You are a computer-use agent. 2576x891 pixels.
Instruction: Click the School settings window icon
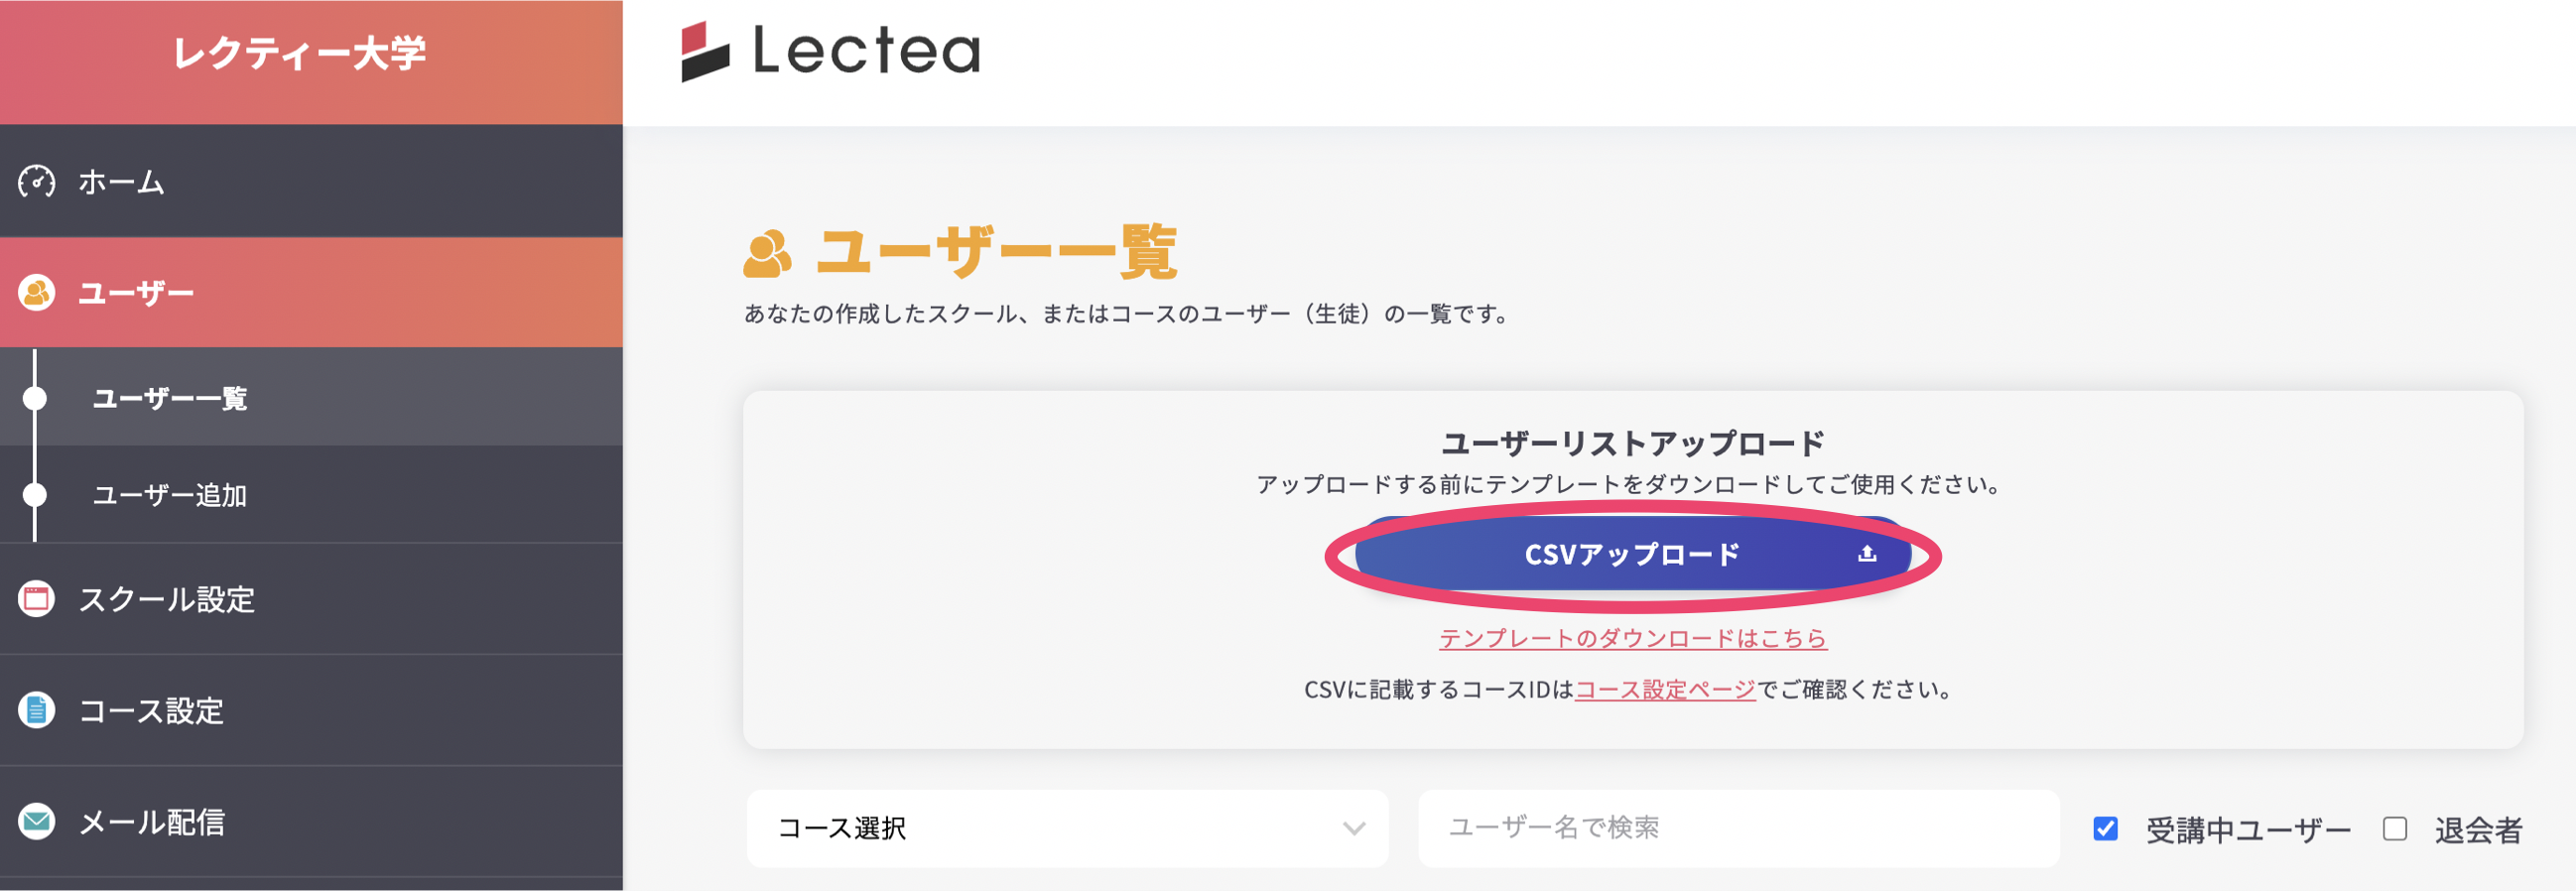click(37, 599)
